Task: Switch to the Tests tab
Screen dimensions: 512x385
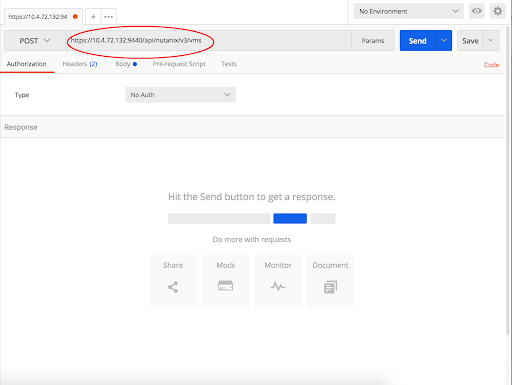Action: [x=229, y=64]
